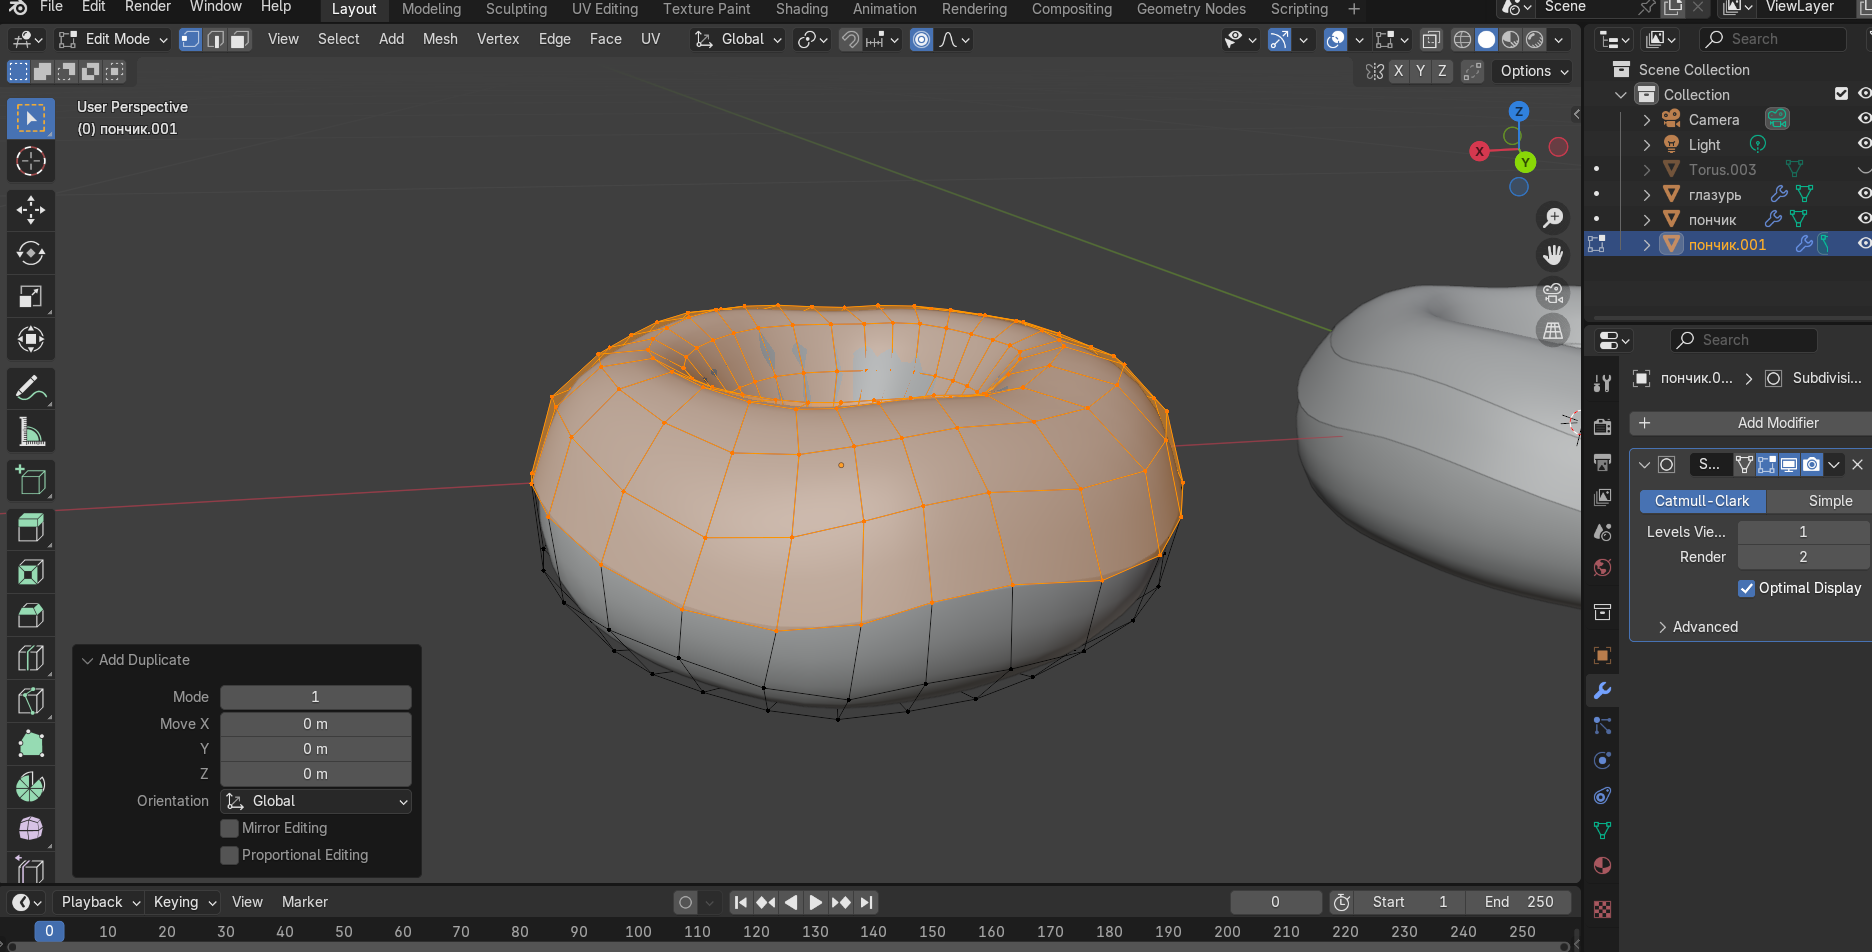Toggle perspective/orthographic grid icon
Viewport: 1872px width, 952px height.
pos(1553,331)
